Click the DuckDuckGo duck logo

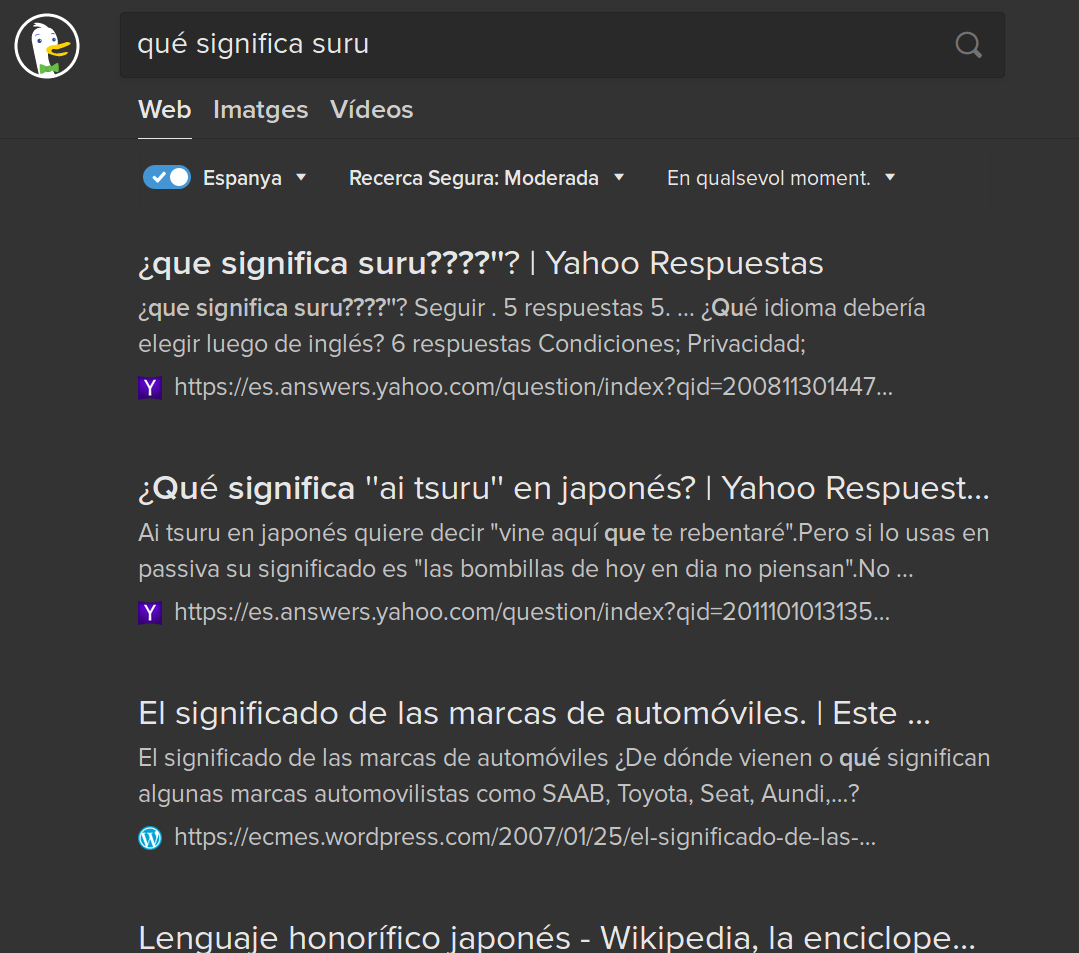[x=47, y=47]
